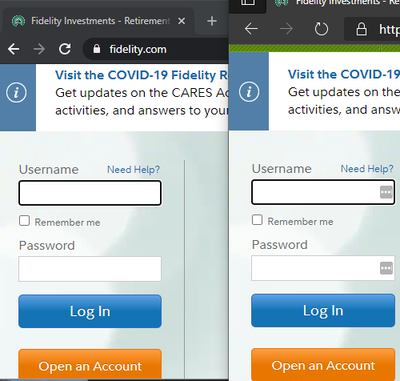Screen dimensions: 400x381
Task: Click the Log In button in left window
Action: point(90,311)
